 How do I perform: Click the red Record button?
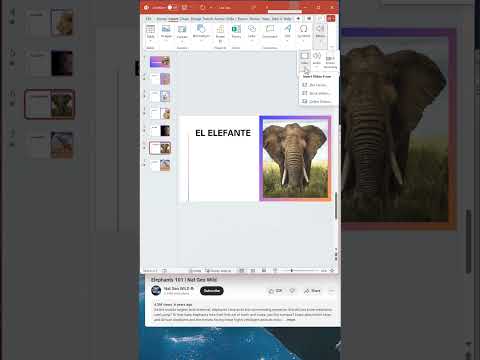pyautogui.click(x=331, y=19)
